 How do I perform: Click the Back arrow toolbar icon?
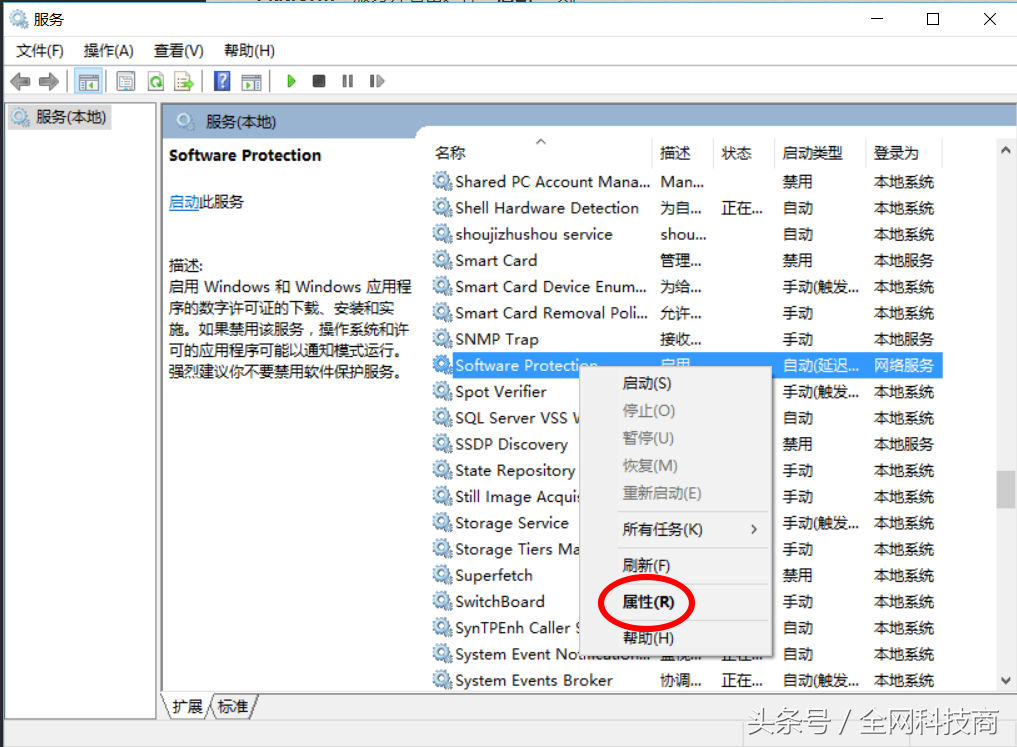(21, 82)
